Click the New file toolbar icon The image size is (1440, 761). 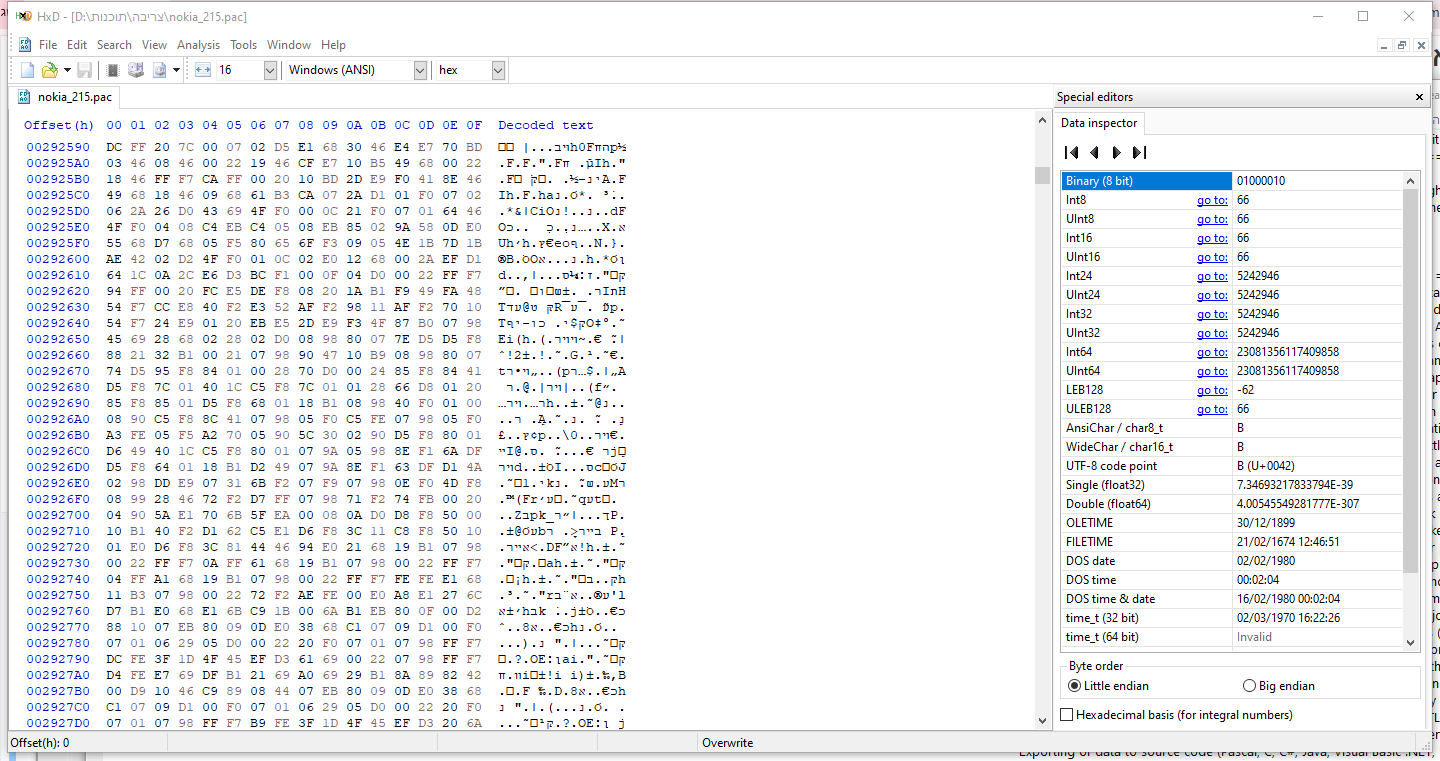click(x=27, y=70)
